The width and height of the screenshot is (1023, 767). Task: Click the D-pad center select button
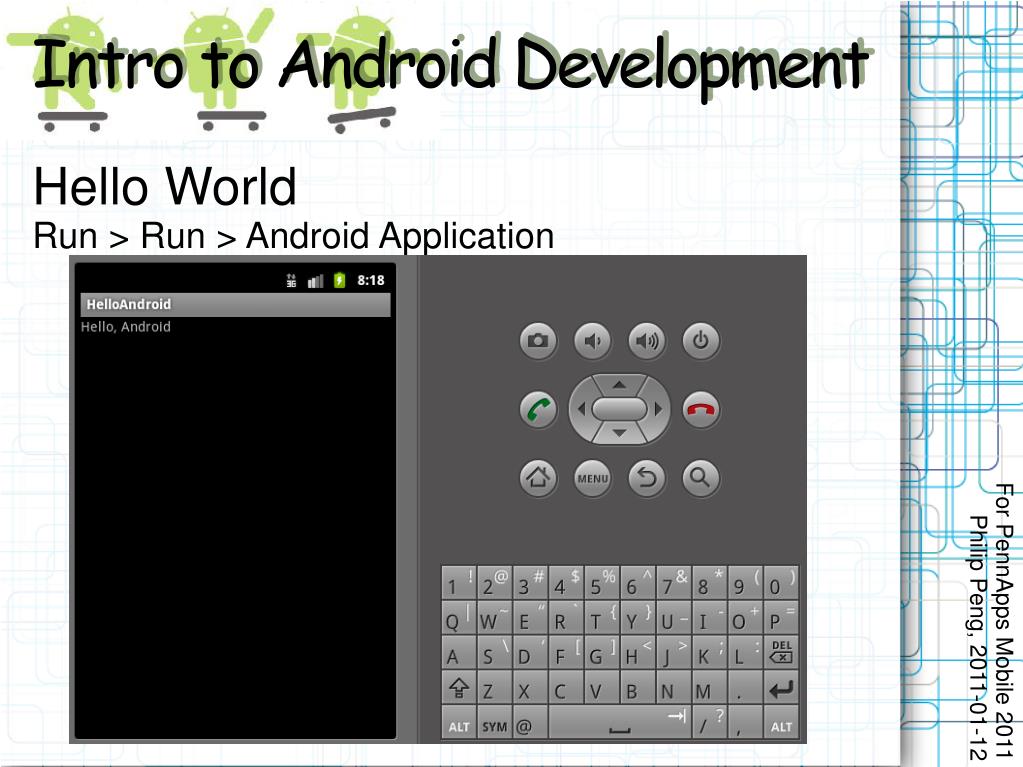click(x=619, y=410)
